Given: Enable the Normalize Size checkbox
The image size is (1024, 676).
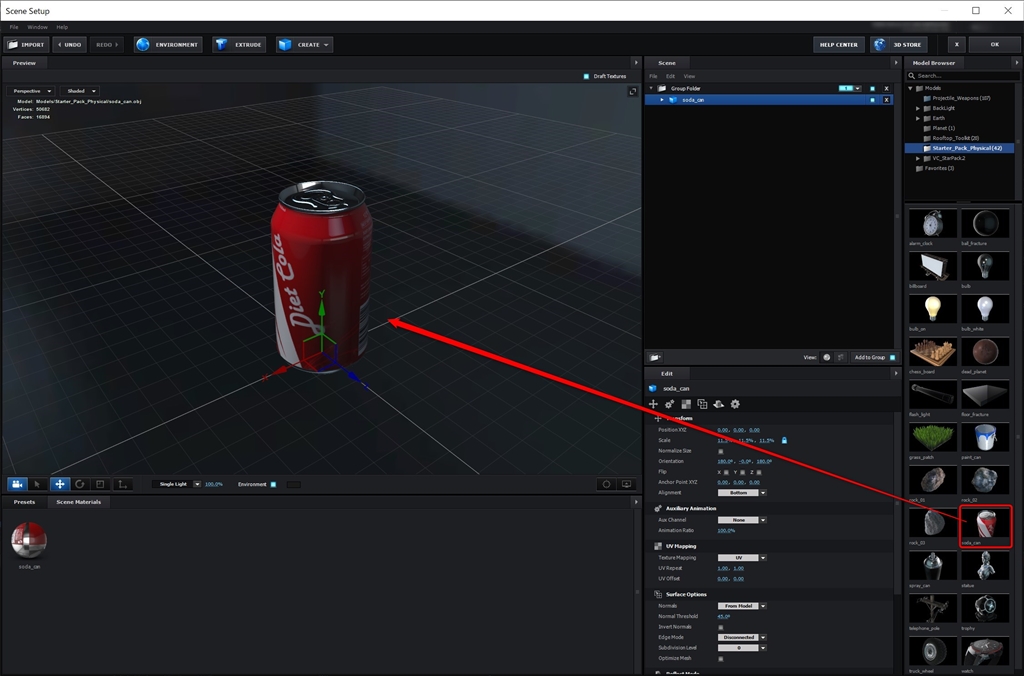Looking at the screenshot, I should click(x=720, y=451).
